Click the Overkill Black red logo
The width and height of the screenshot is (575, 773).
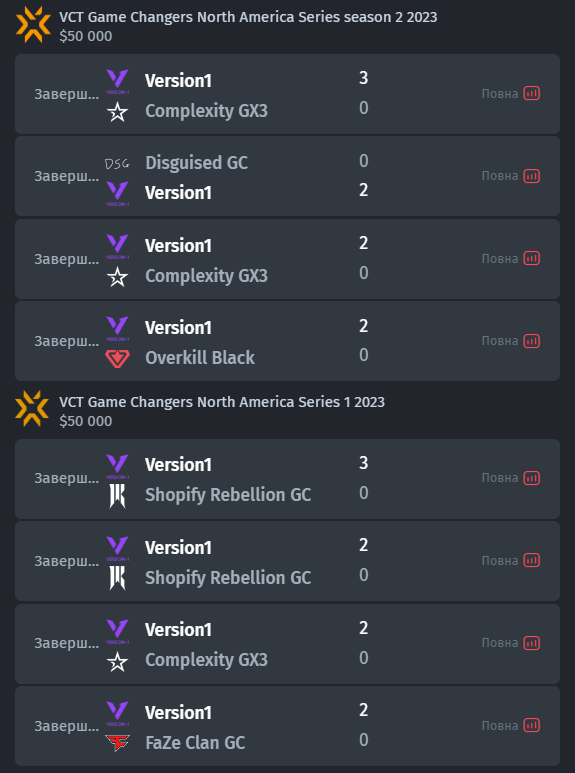117,358
